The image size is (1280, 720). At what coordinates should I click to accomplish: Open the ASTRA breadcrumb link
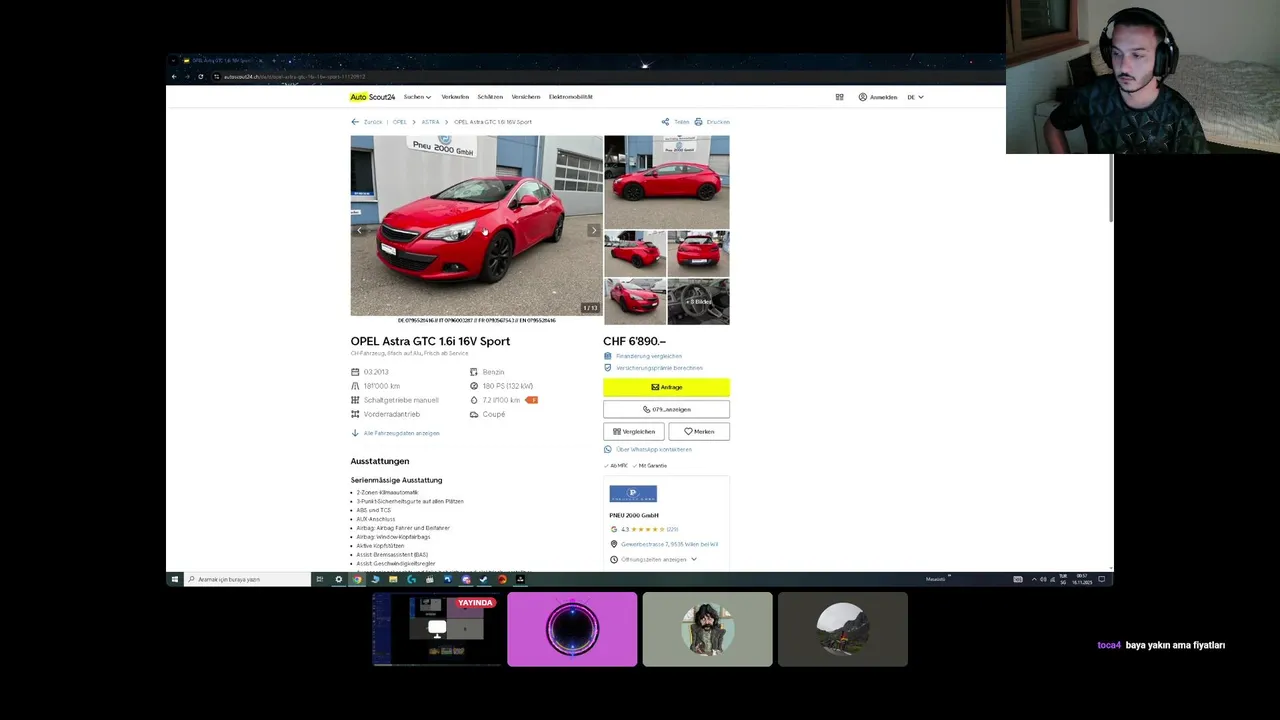point(430,122)
